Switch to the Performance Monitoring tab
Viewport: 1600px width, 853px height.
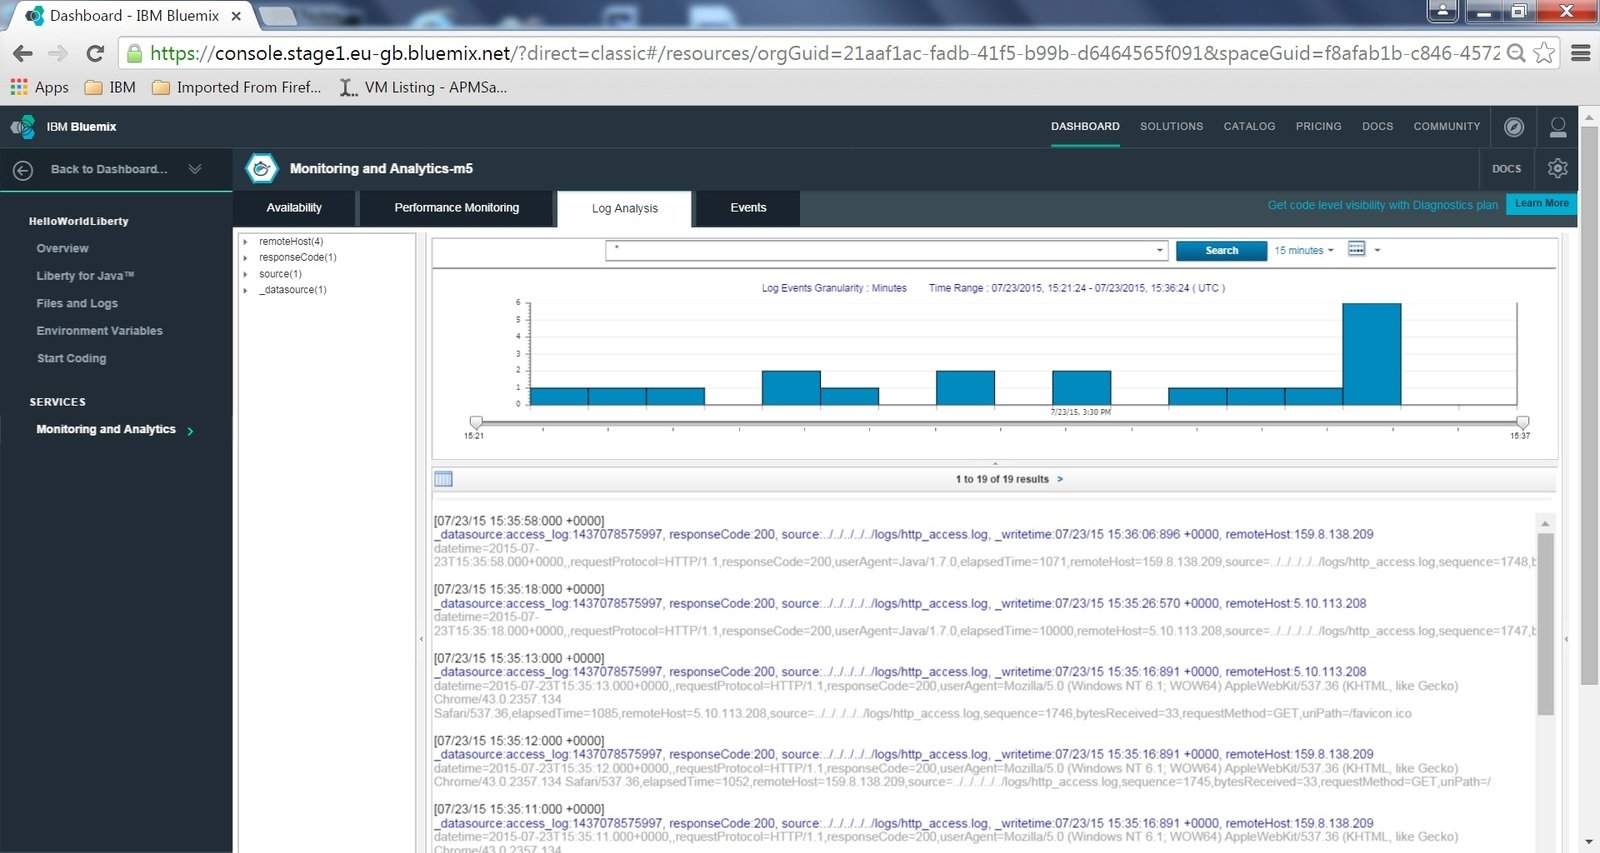point(457,208)
